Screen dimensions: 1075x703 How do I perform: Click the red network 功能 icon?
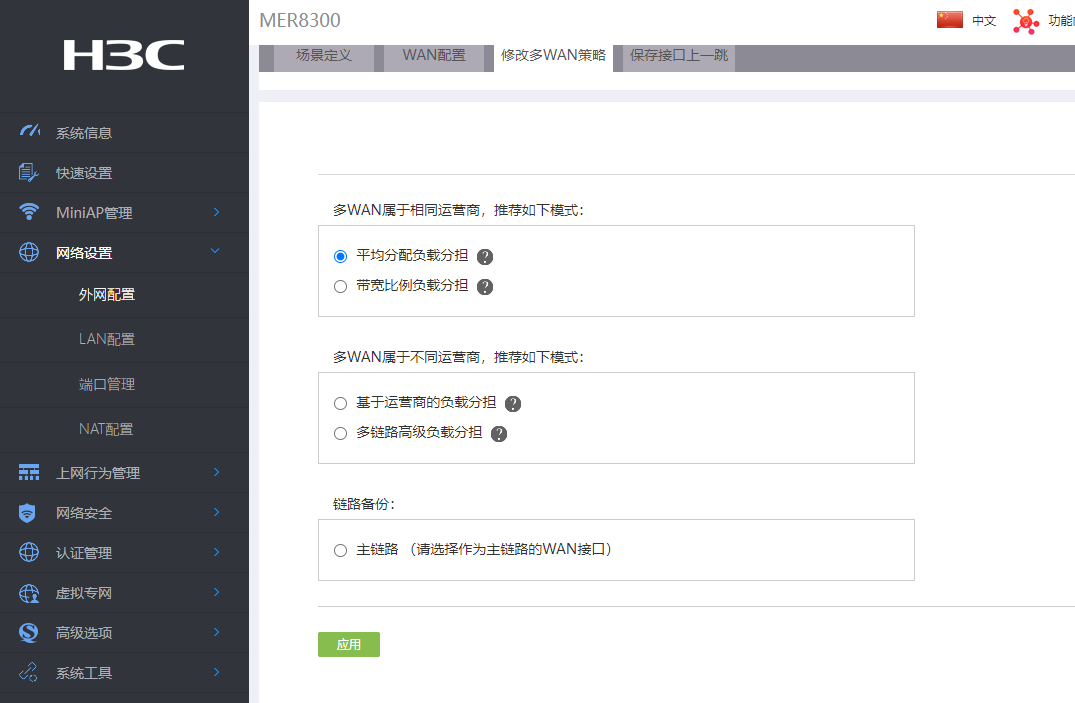(1026, 21)
